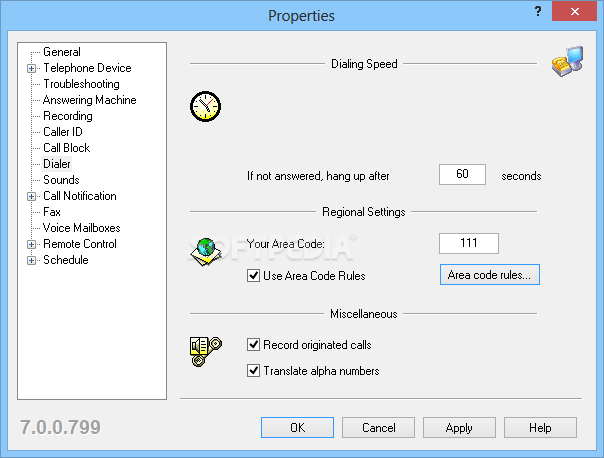Image resolution: width=604 pixels, height=458 pixels.
Task: Toggle the Use Area Code Rules checkbox
Action: [x=253, y=276]
